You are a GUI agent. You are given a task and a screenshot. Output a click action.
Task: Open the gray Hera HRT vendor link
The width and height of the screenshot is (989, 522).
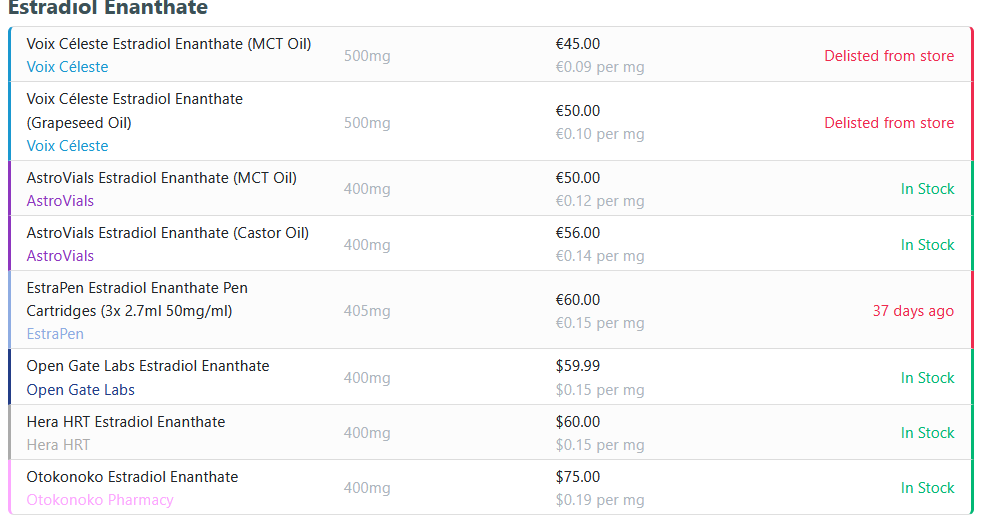(58, 445)
